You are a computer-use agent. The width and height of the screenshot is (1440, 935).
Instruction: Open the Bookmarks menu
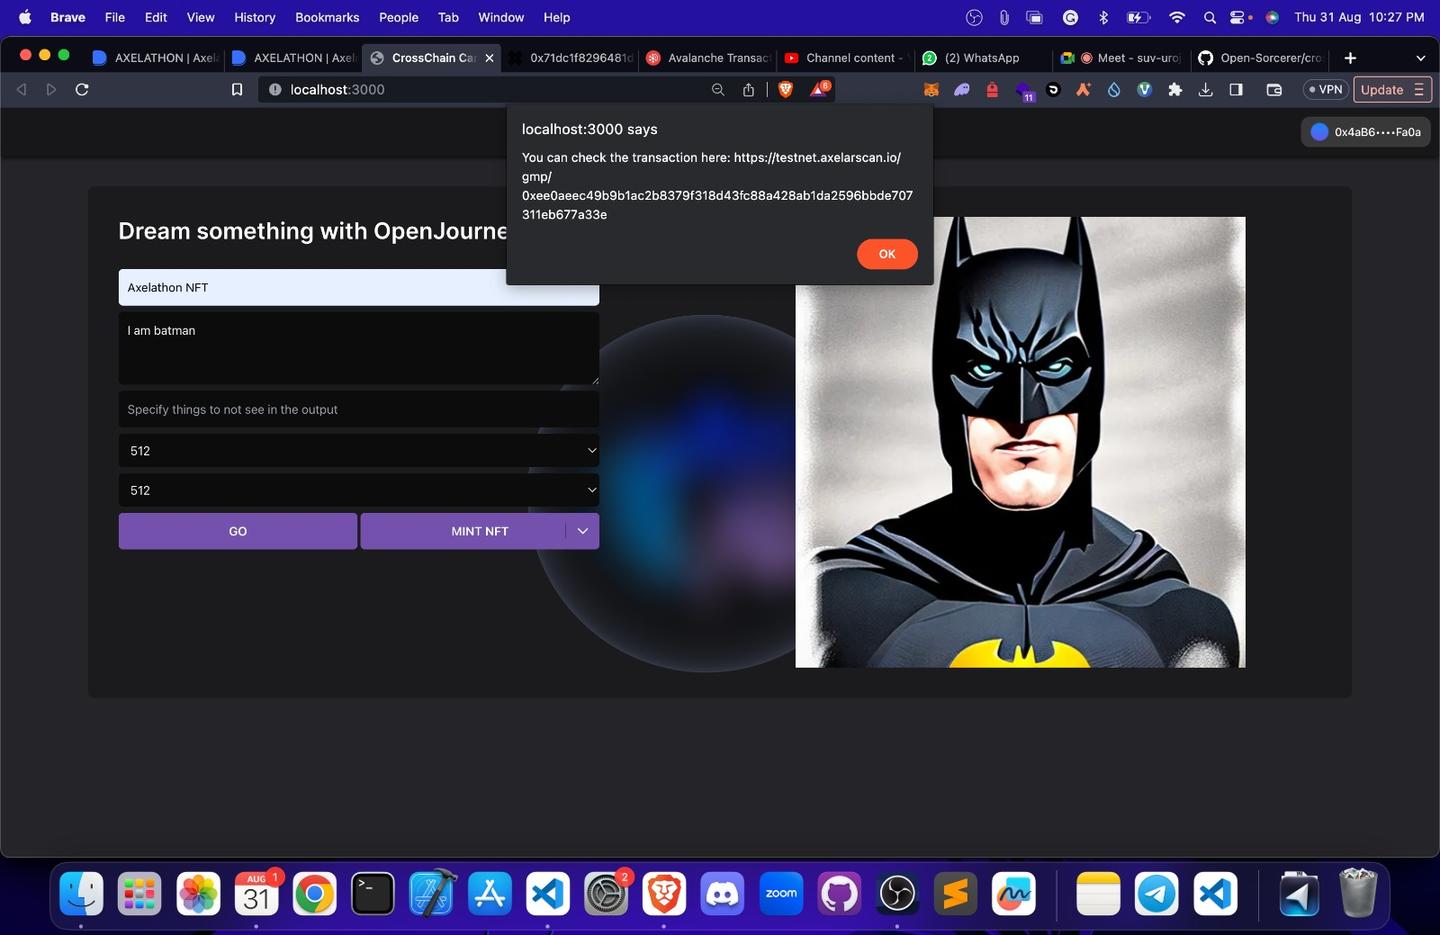(x=327, y=17)
